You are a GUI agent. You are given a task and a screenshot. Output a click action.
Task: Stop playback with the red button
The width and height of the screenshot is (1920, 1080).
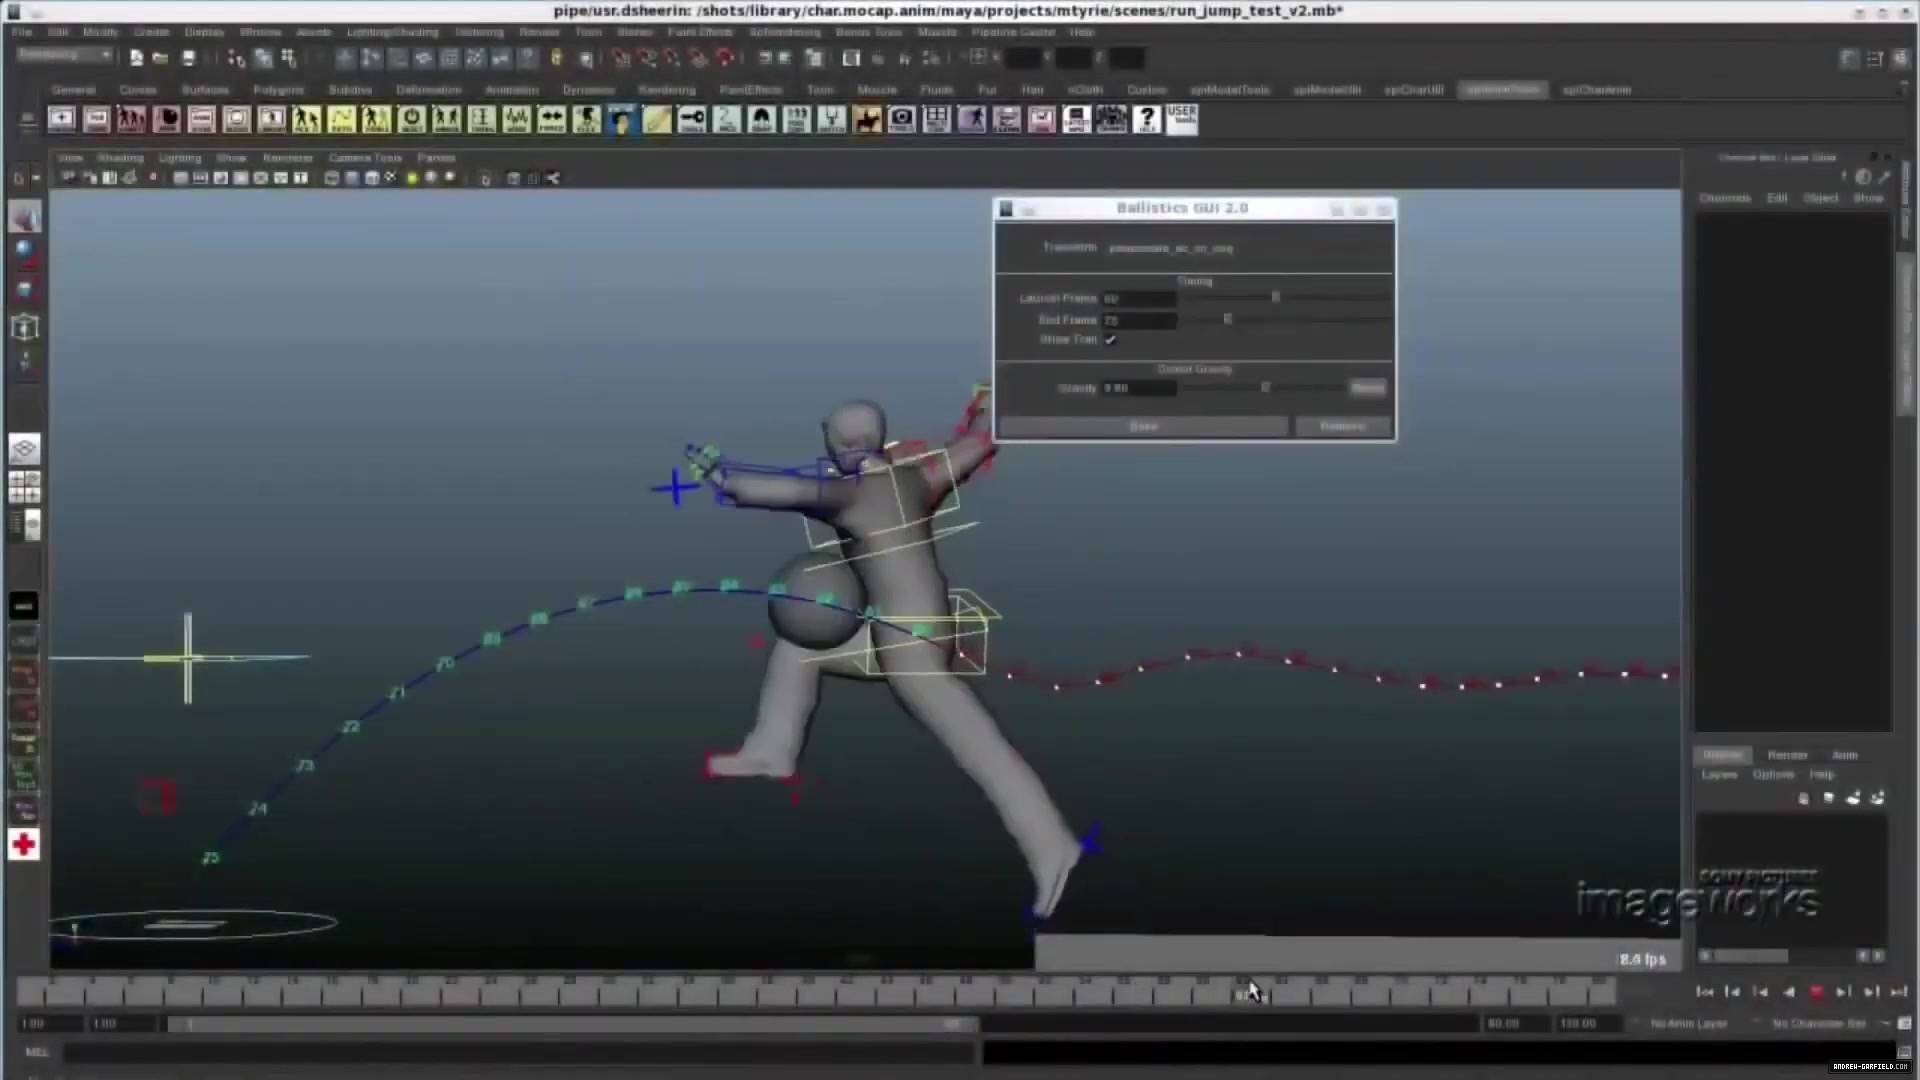[1817, 992]
